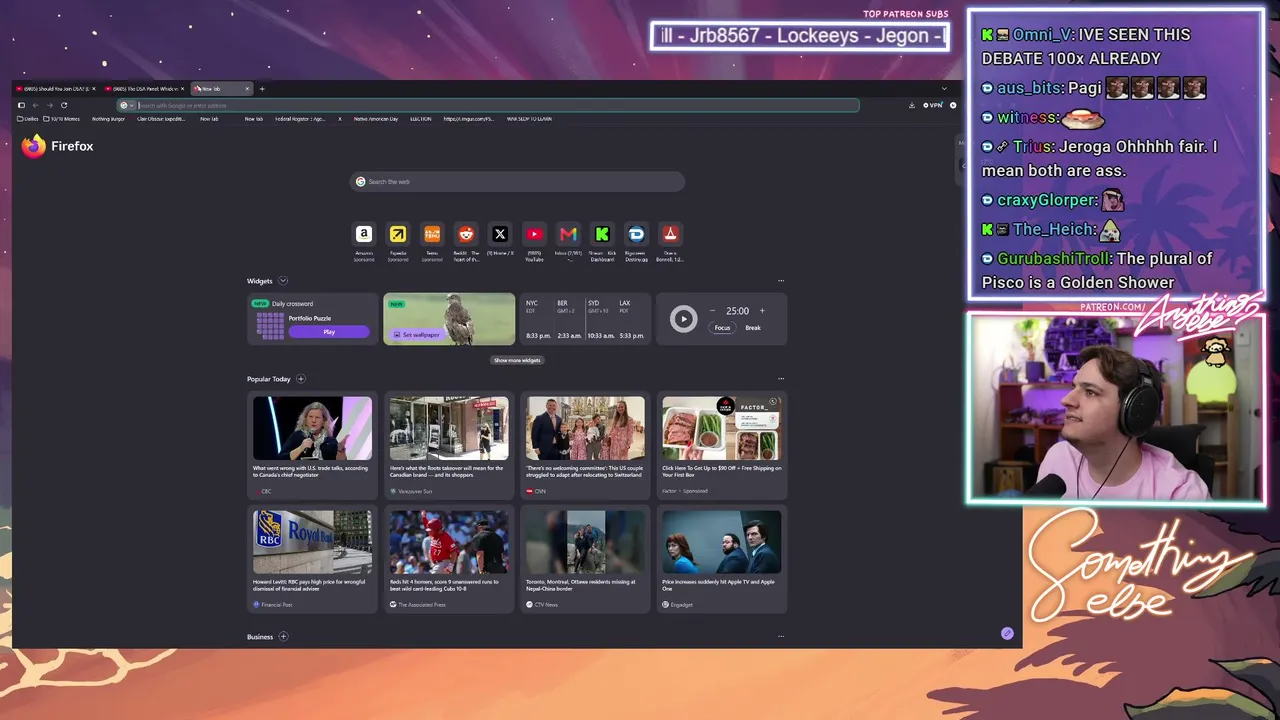This screenshot has height=720, width=1280.
Task: Open the account icon beside VPN
Action: [x=953, y=105]
